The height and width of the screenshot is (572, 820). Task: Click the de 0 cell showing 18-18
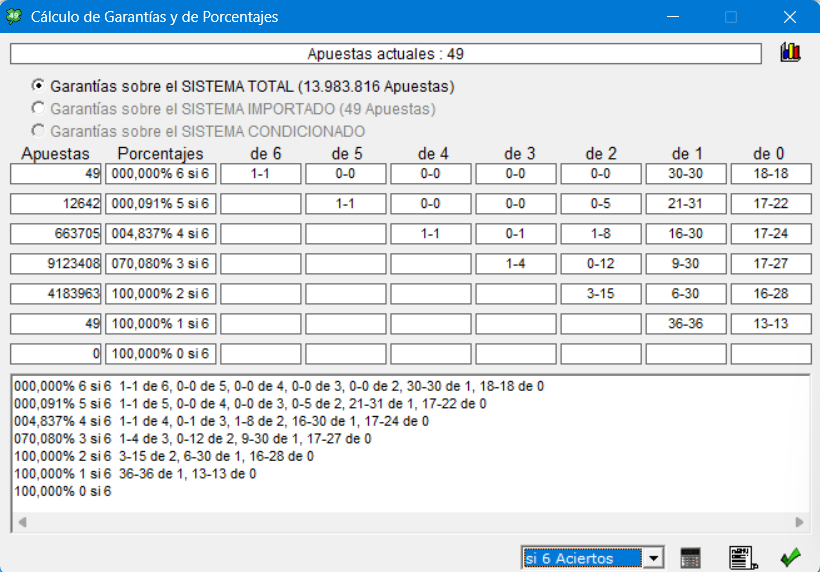coord(771,174)
